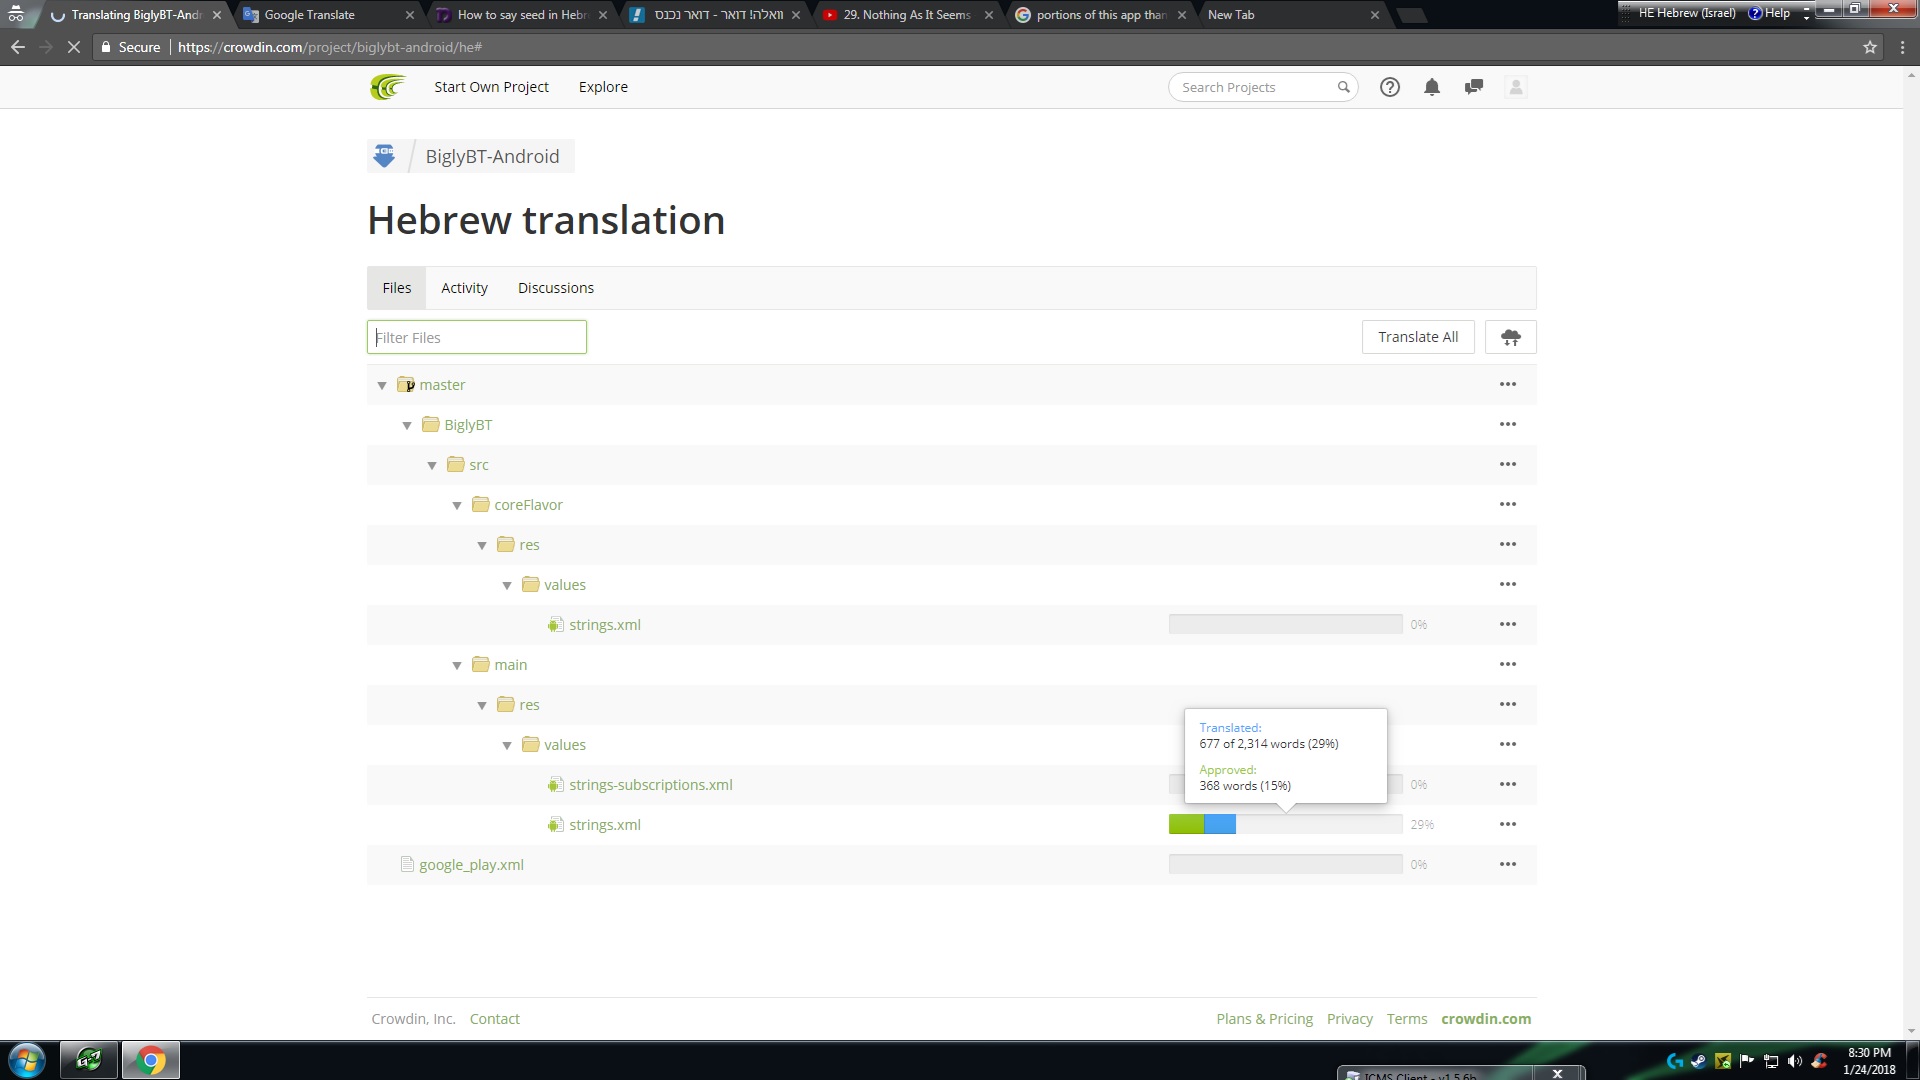
Task: Click the upload/download cloud button
Action: click(1510, 337)
